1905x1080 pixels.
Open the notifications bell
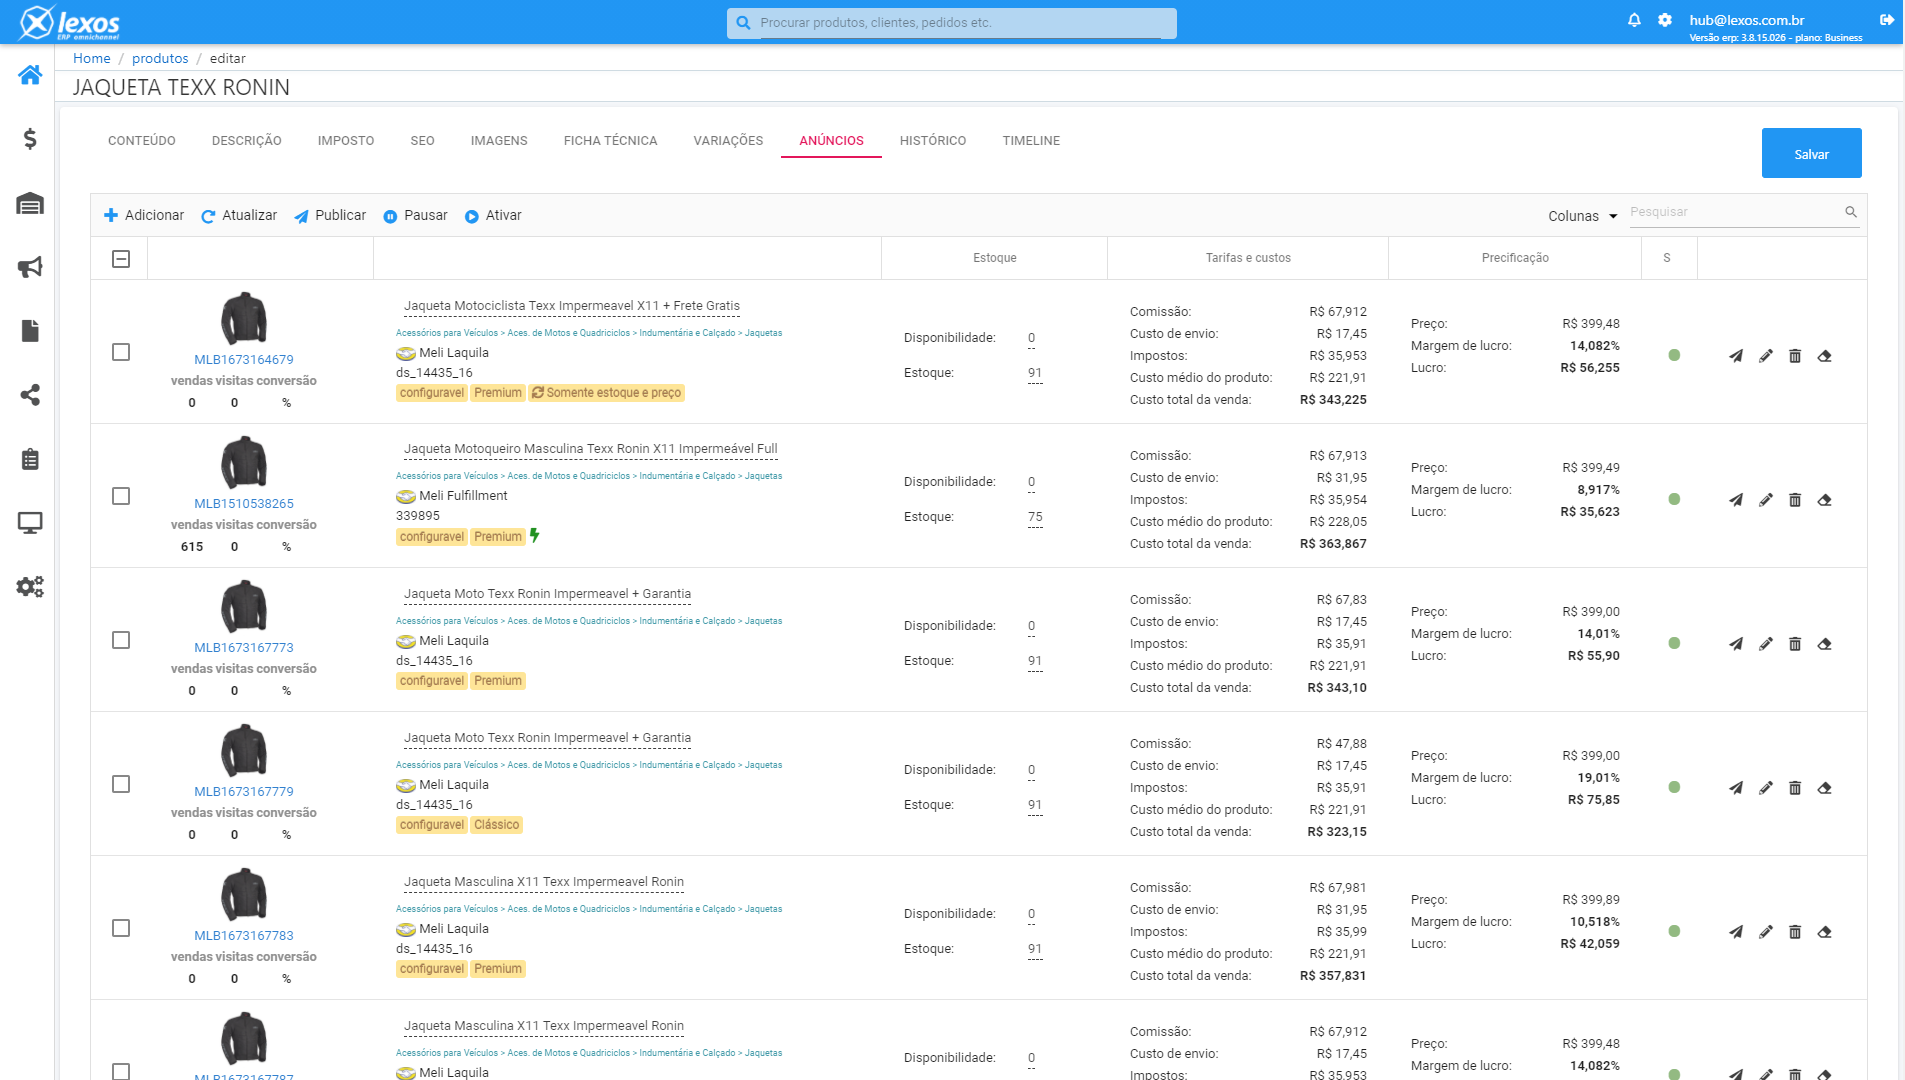[x=1634, y=20]
